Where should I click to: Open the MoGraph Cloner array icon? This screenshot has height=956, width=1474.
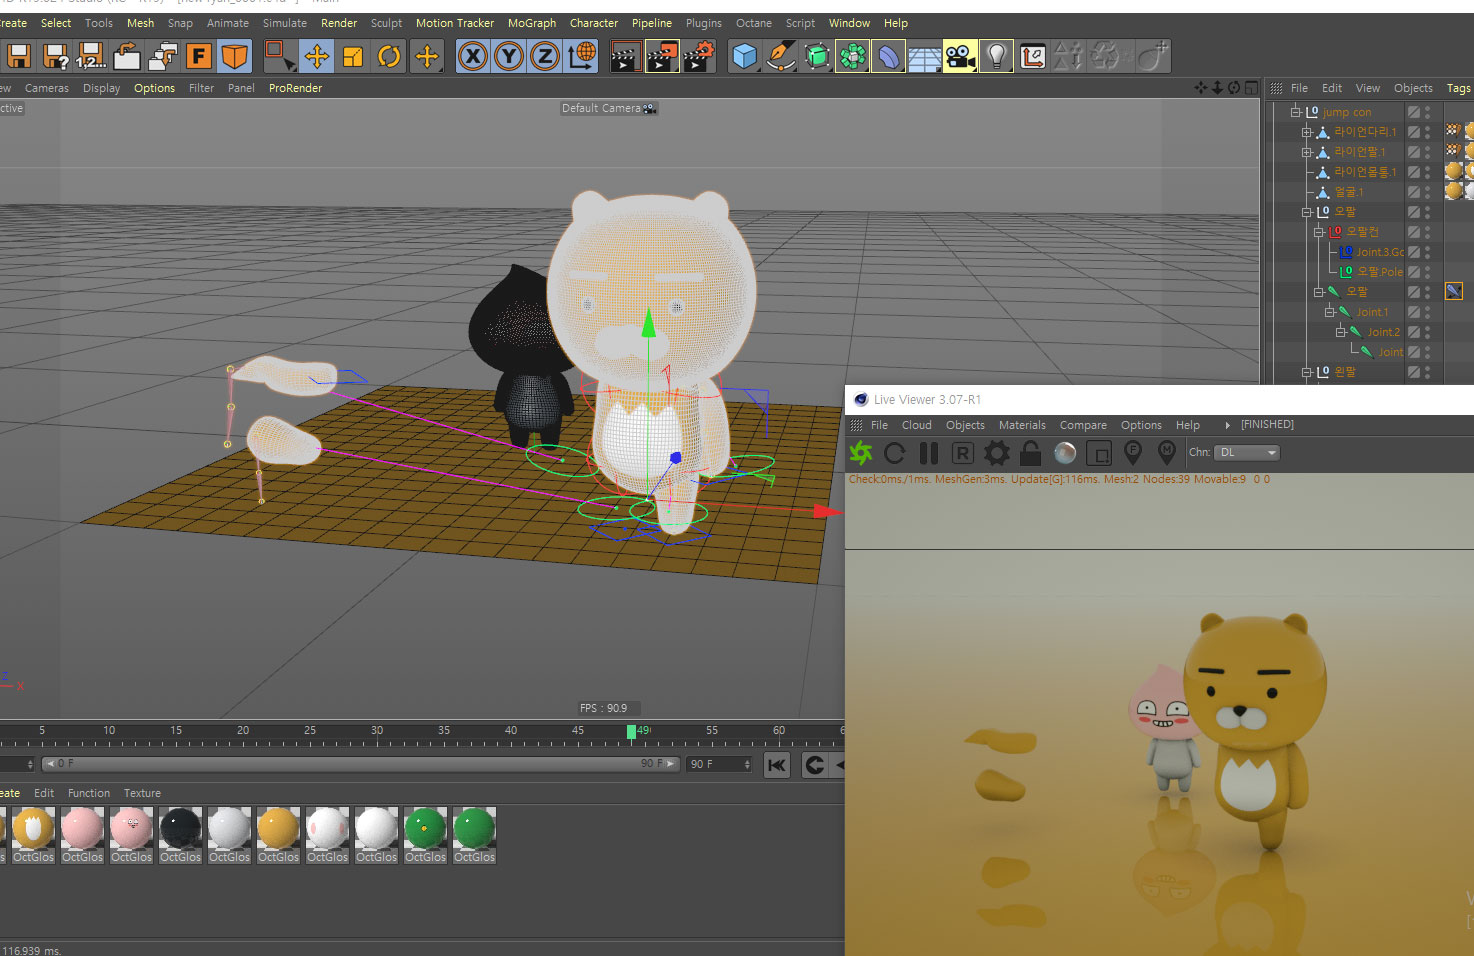[x=853, y=56]
